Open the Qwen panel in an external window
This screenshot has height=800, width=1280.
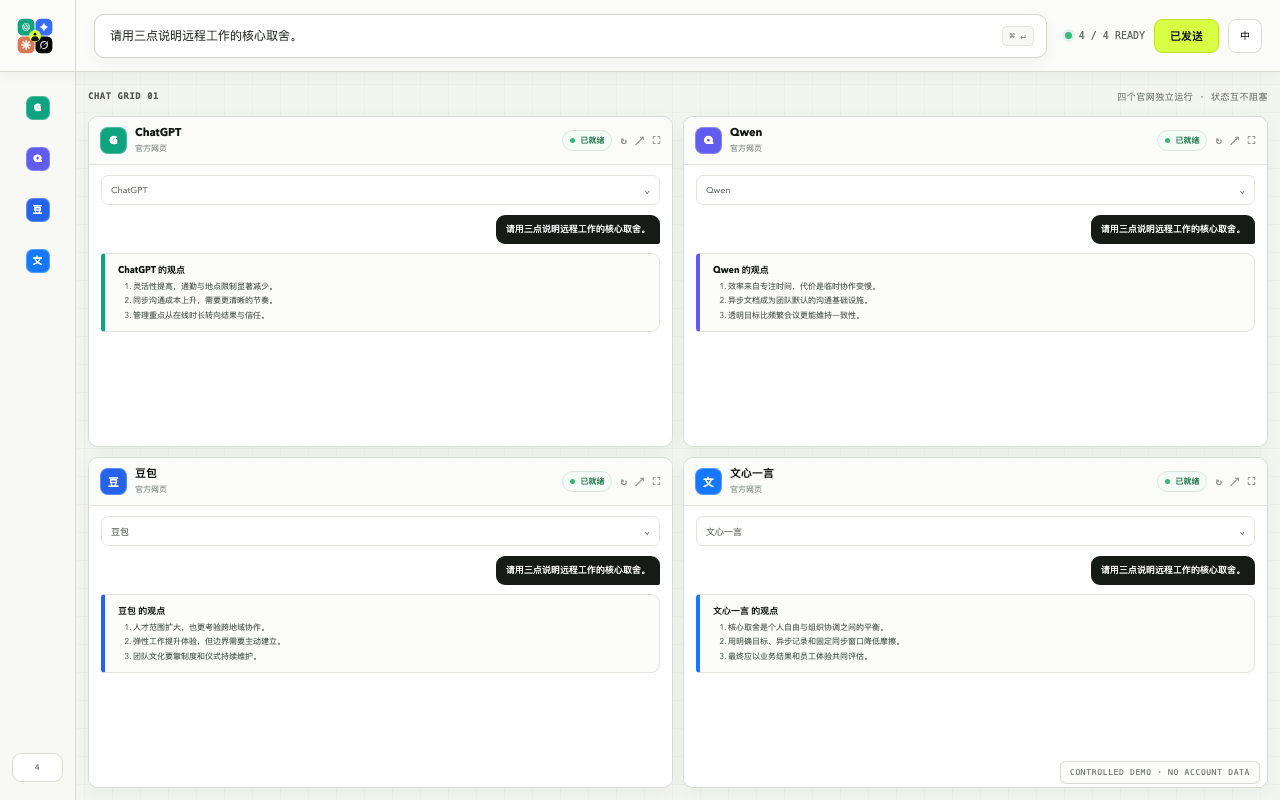point(1235,141)
